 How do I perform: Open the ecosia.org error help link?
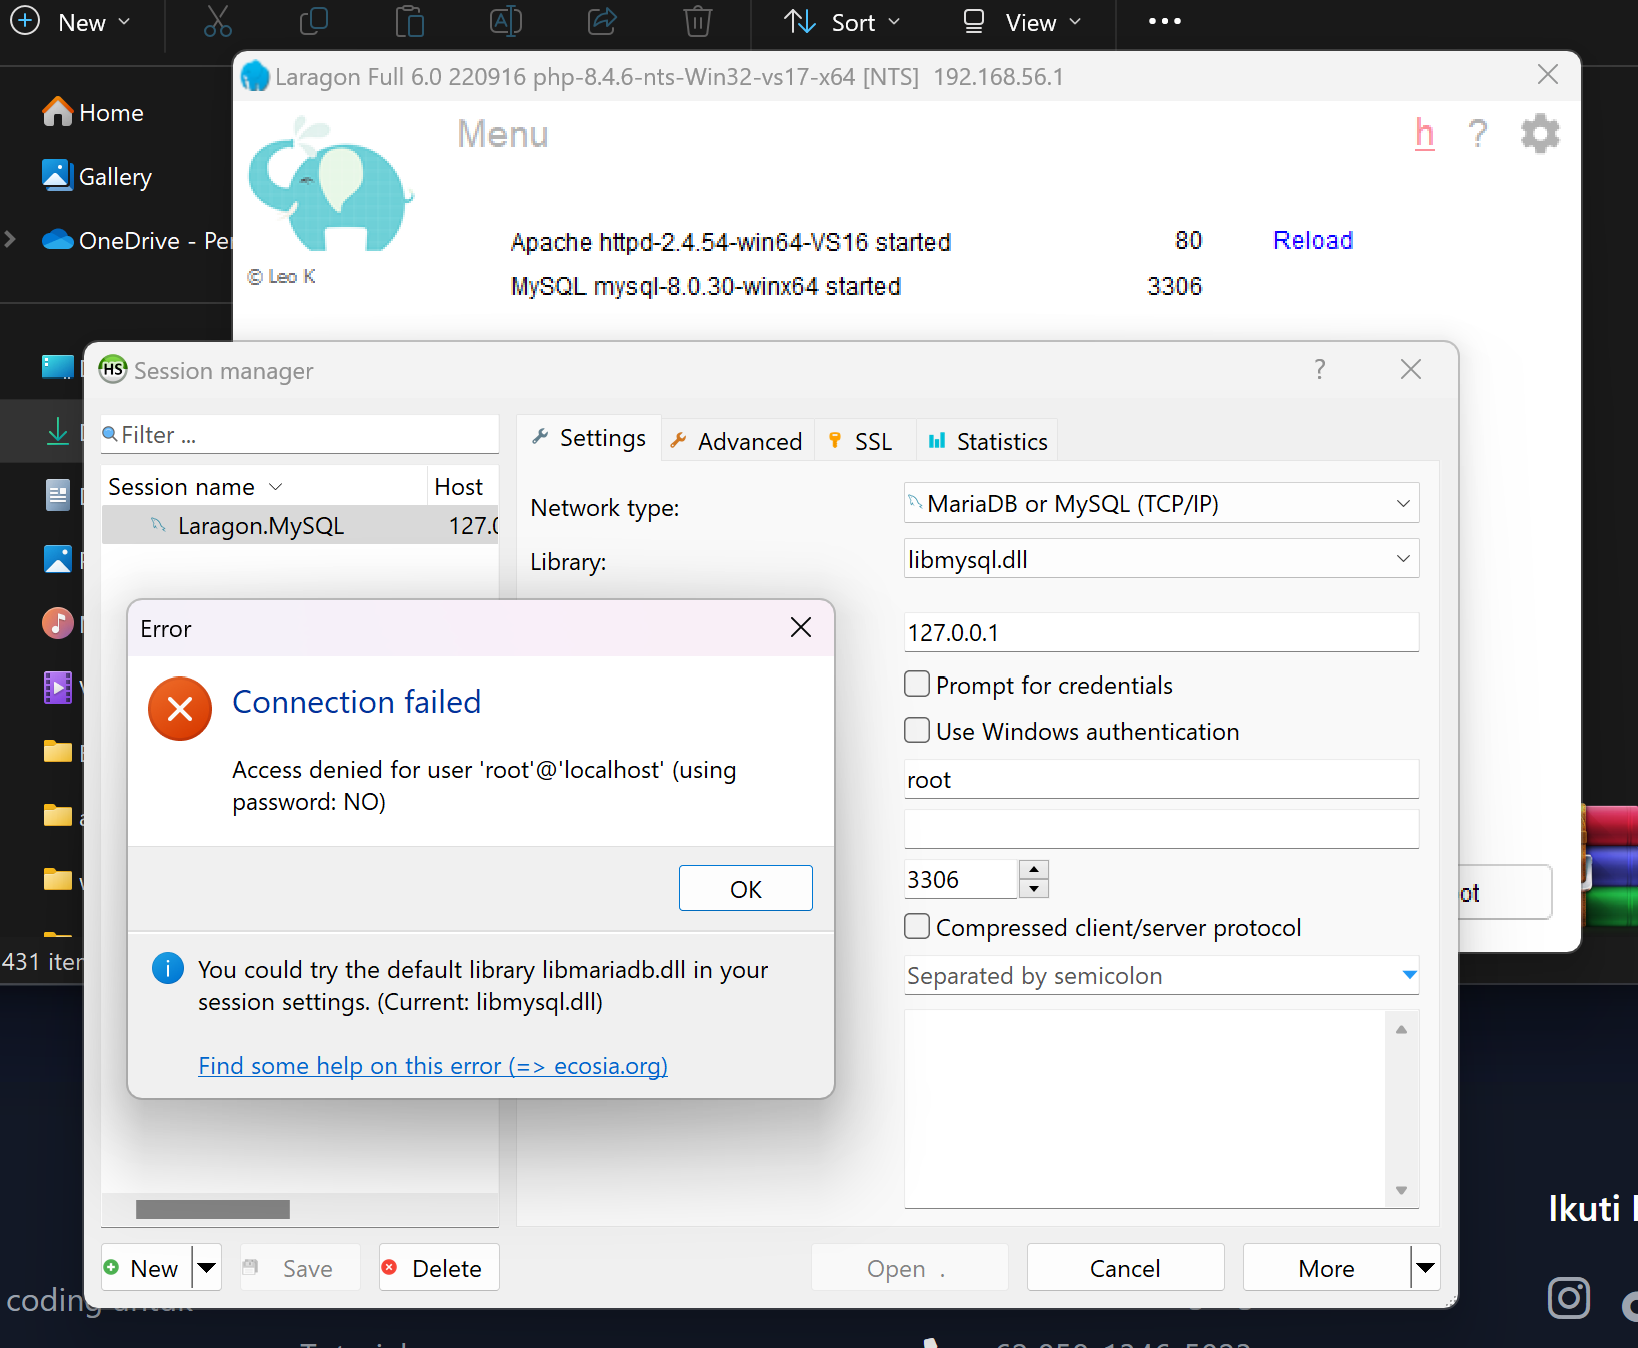pyautogui.click(x=432, y=1066)
